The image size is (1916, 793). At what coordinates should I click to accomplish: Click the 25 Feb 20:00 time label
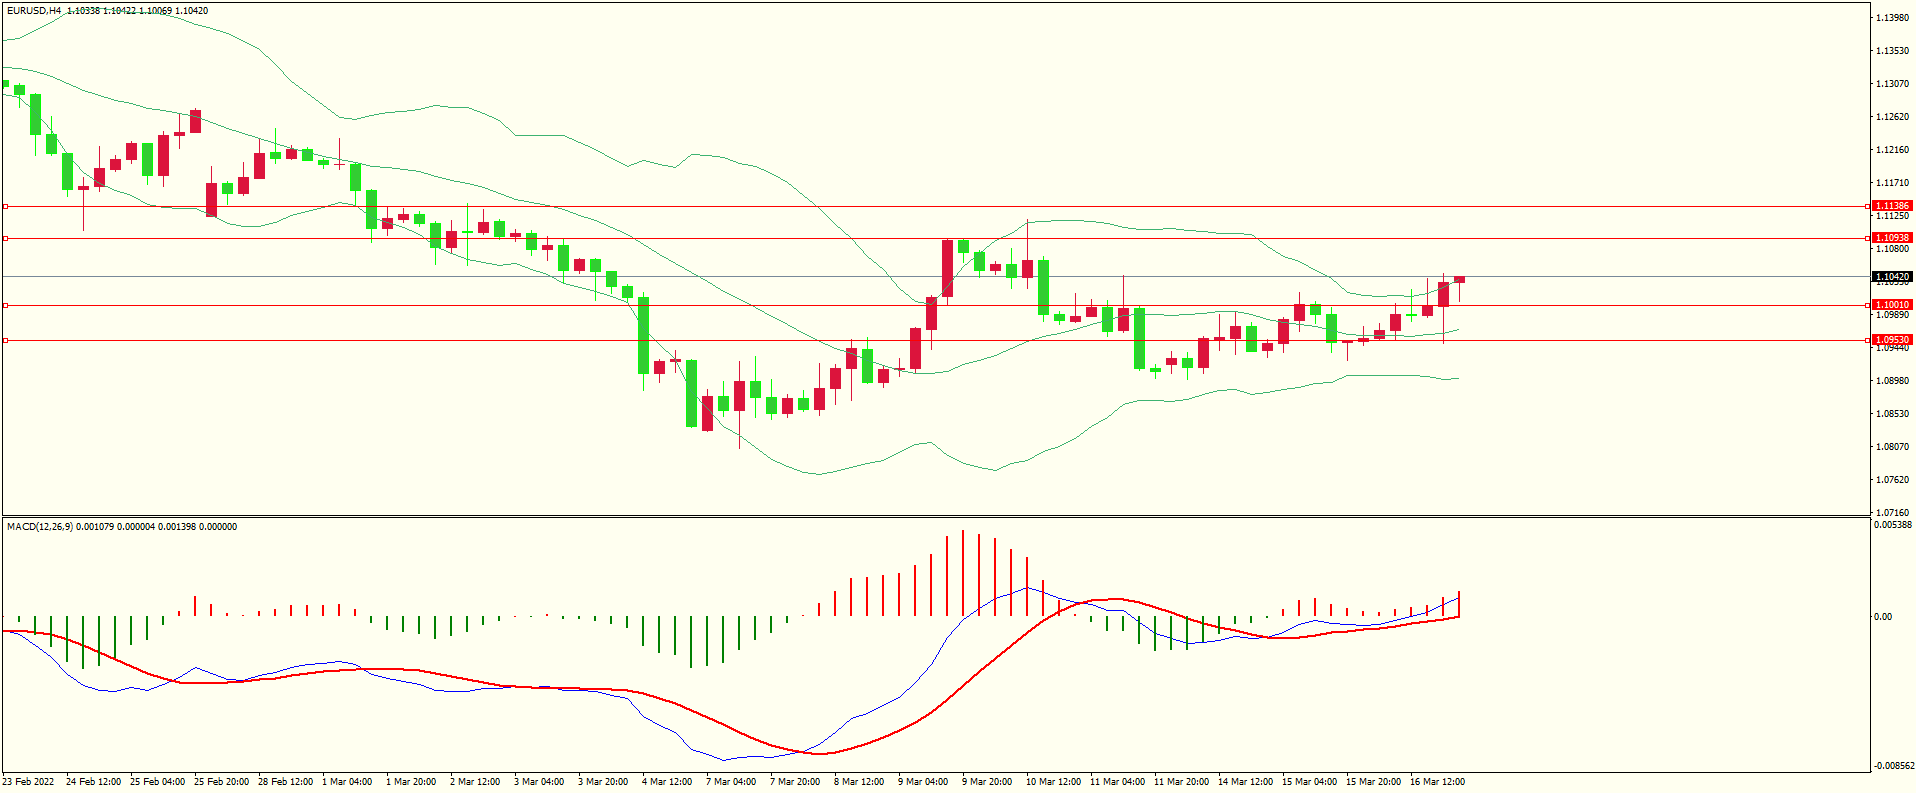221,782
